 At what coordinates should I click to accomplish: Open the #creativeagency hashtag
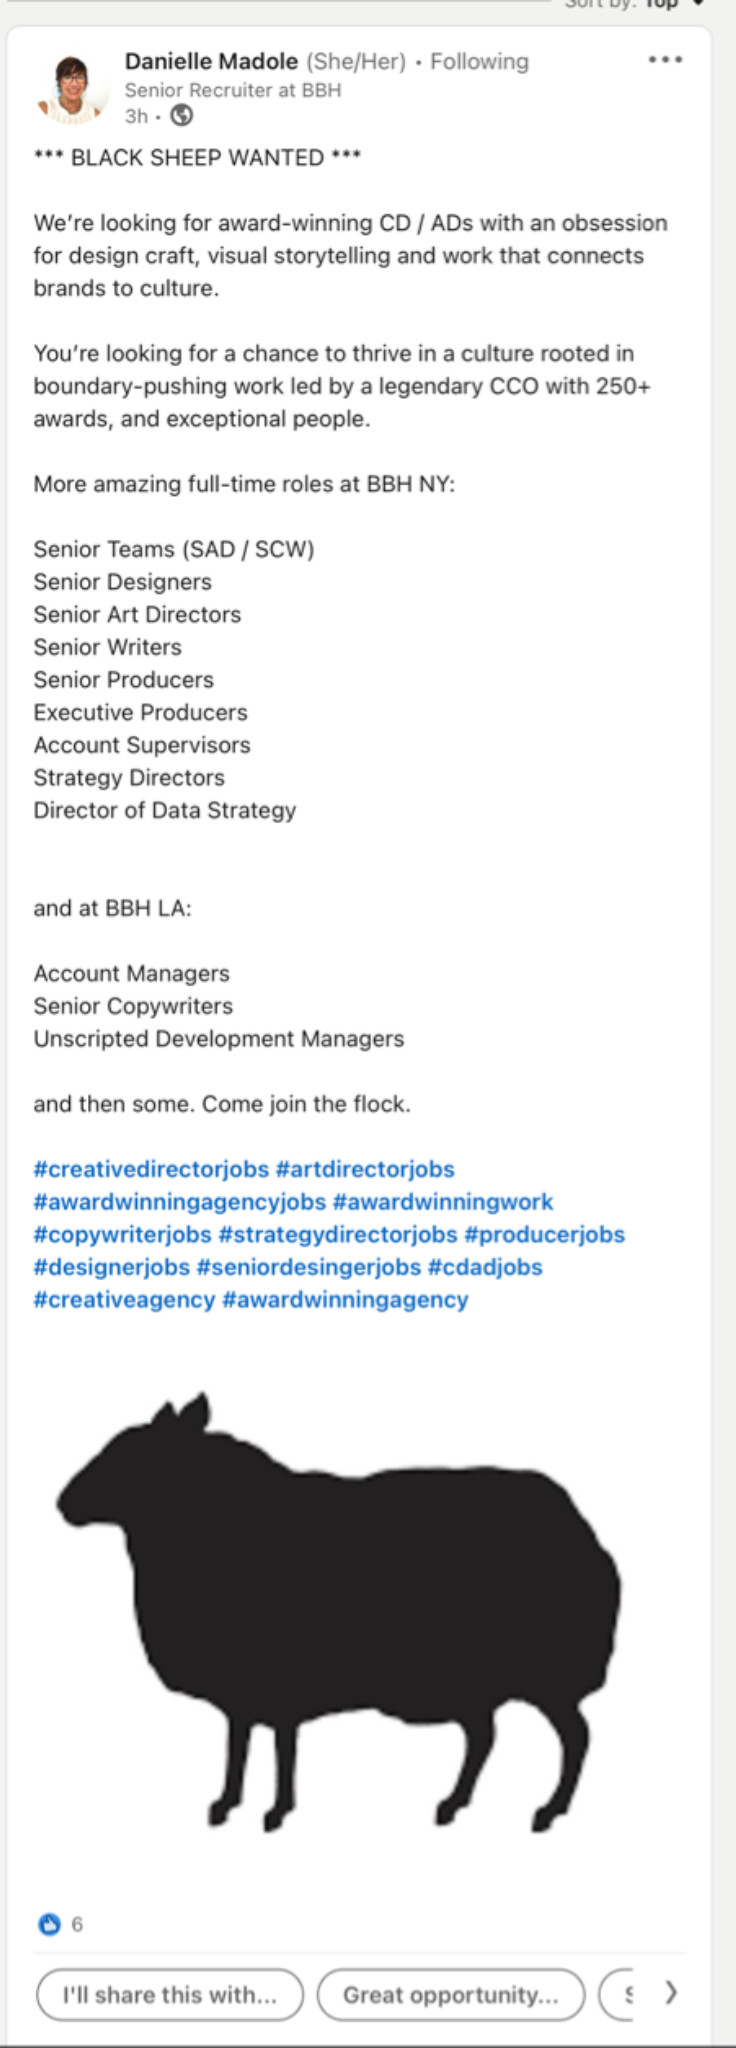click(124, 1300)
